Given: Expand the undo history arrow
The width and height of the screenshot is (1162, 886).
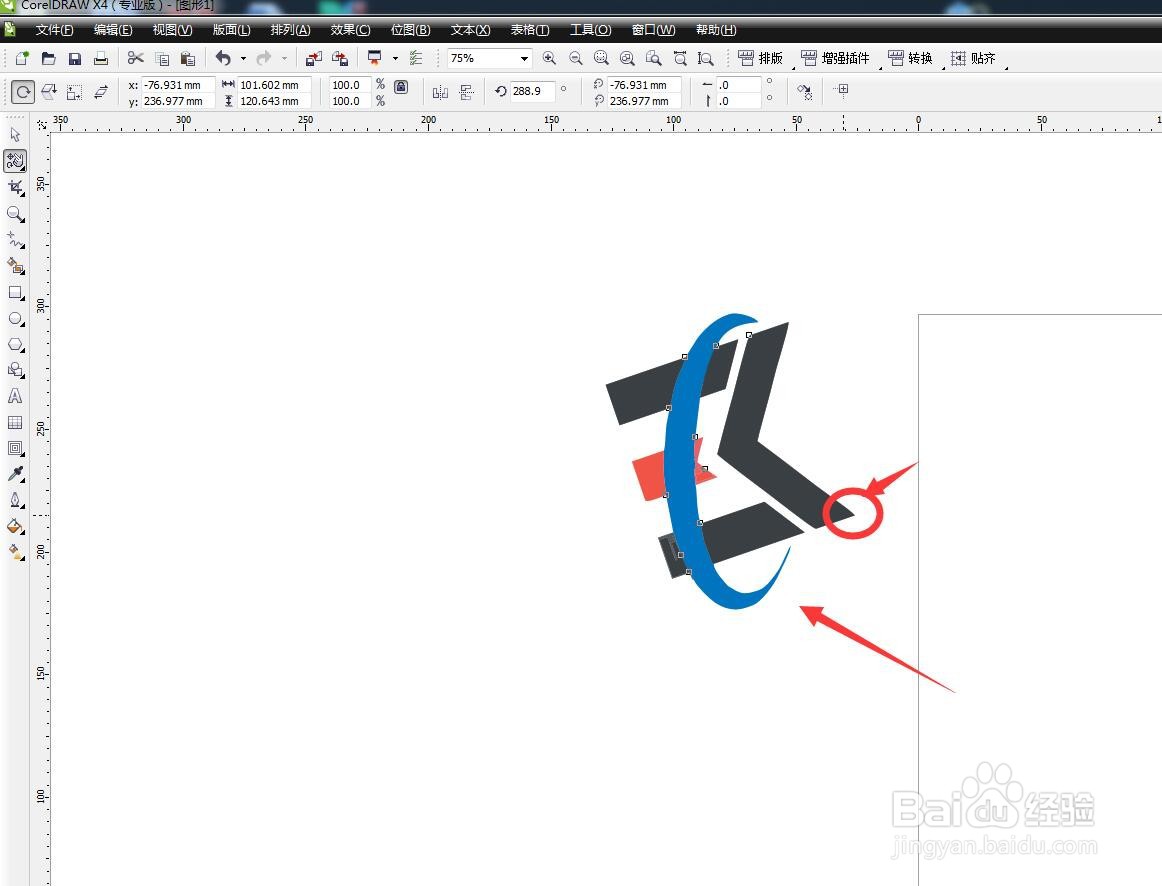Looking at the screenshot, I should coord(243,58).
